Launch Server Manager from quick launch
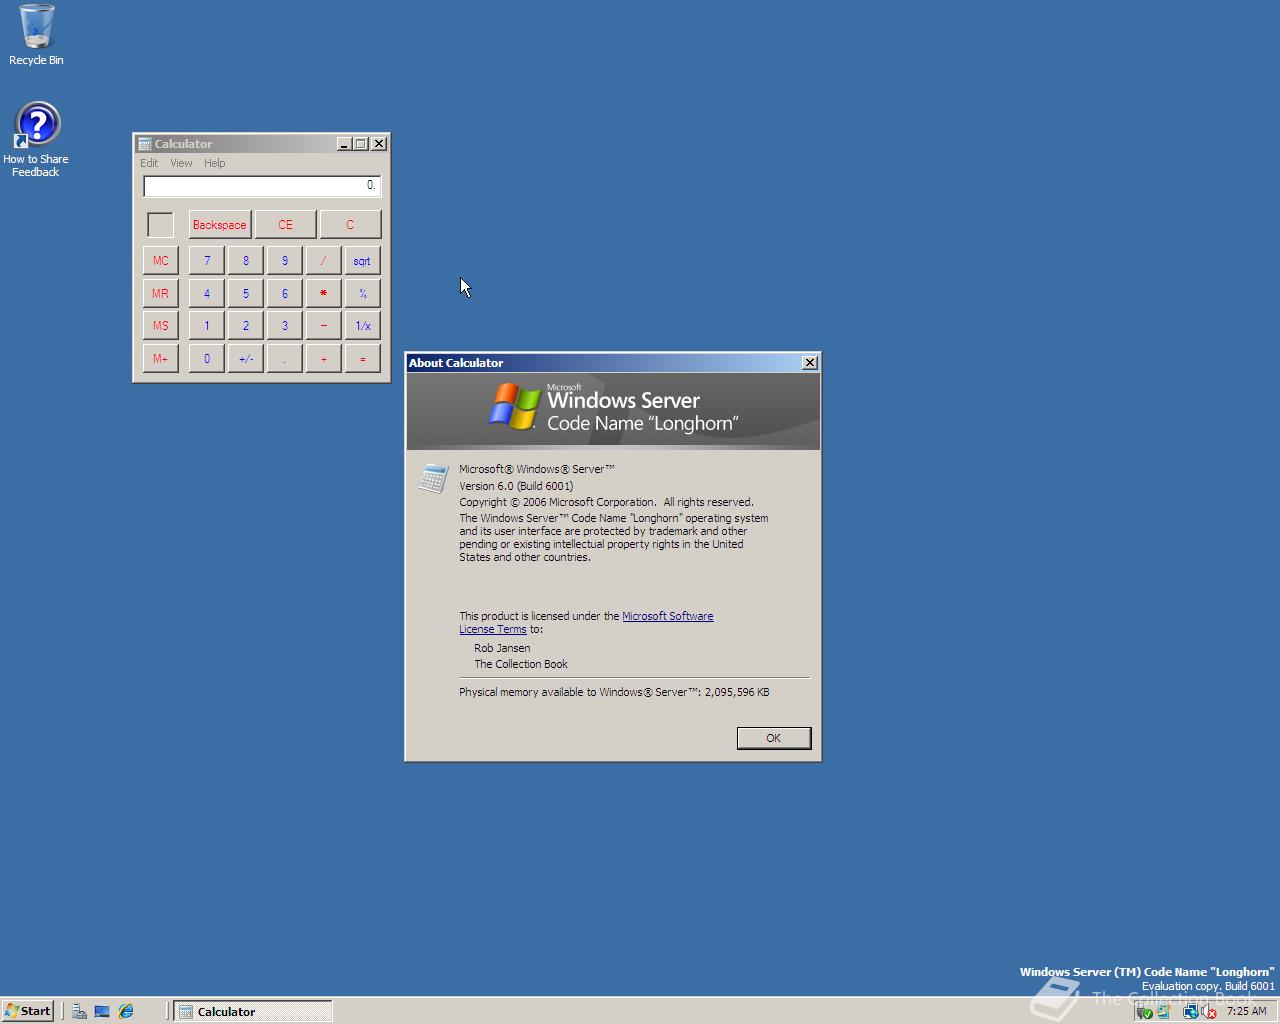Image resolution: width=1280 pixels, height=1024 pixels. pyautogui.click(x=79, y=1011)
